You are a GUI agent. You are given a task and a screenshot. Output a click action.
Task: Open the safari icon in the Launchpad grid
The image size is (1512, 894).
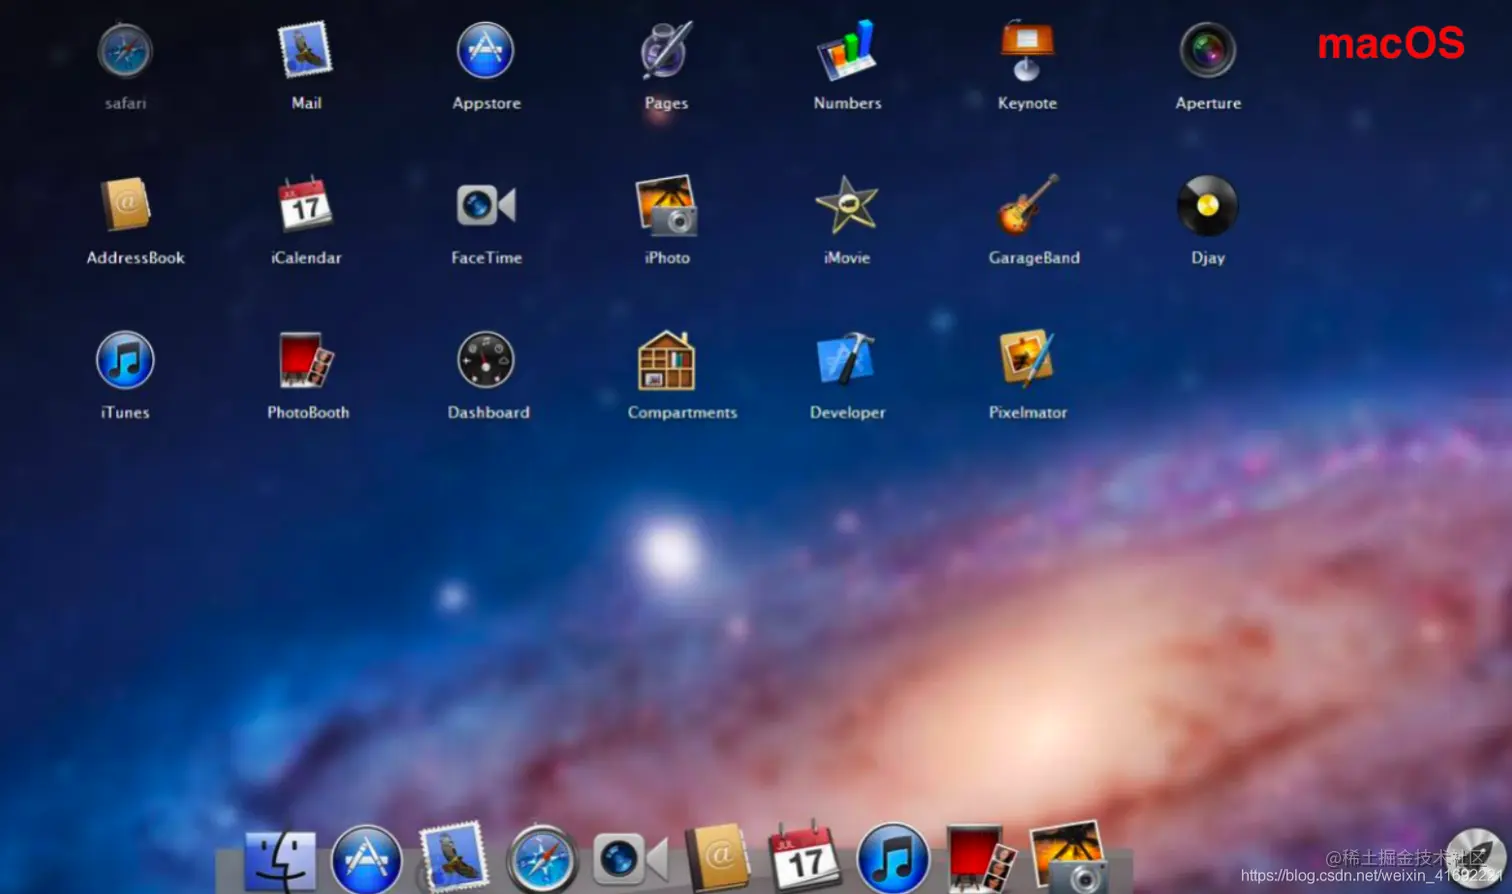pyautogui.click(x=125, y=51)
